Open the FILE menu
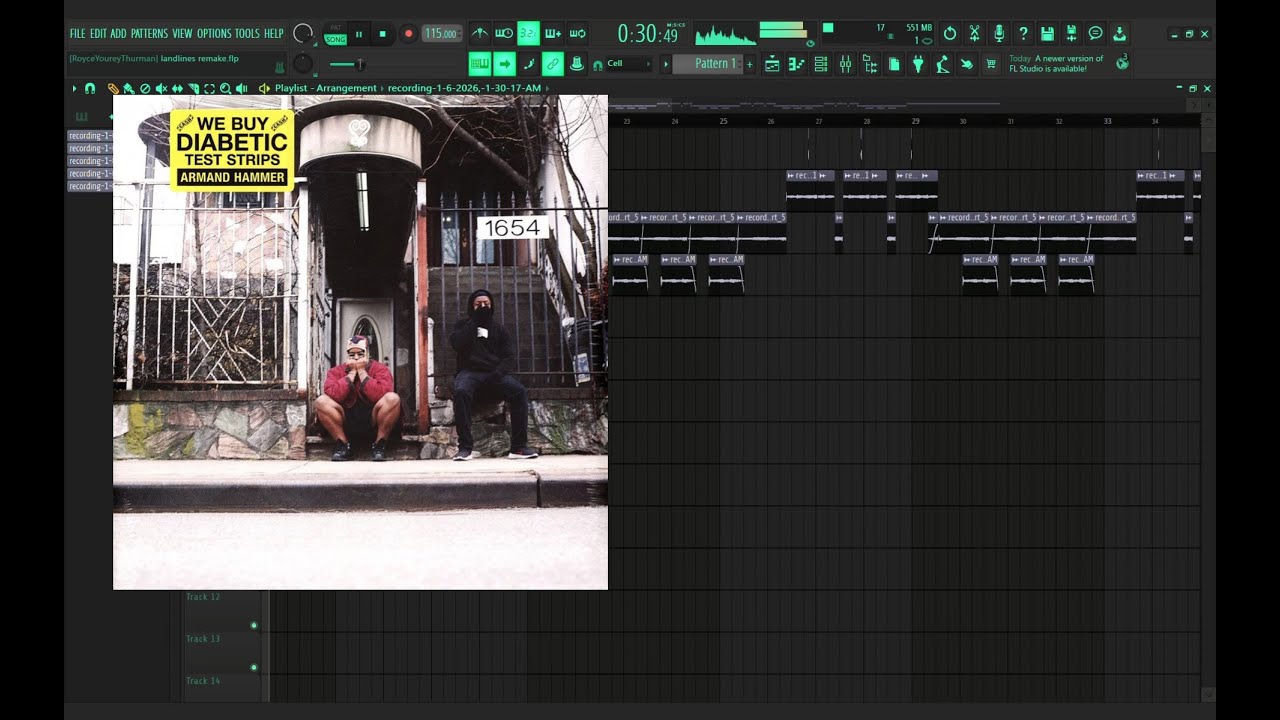This screenshot has width=1280, height=720. point(77,34)
